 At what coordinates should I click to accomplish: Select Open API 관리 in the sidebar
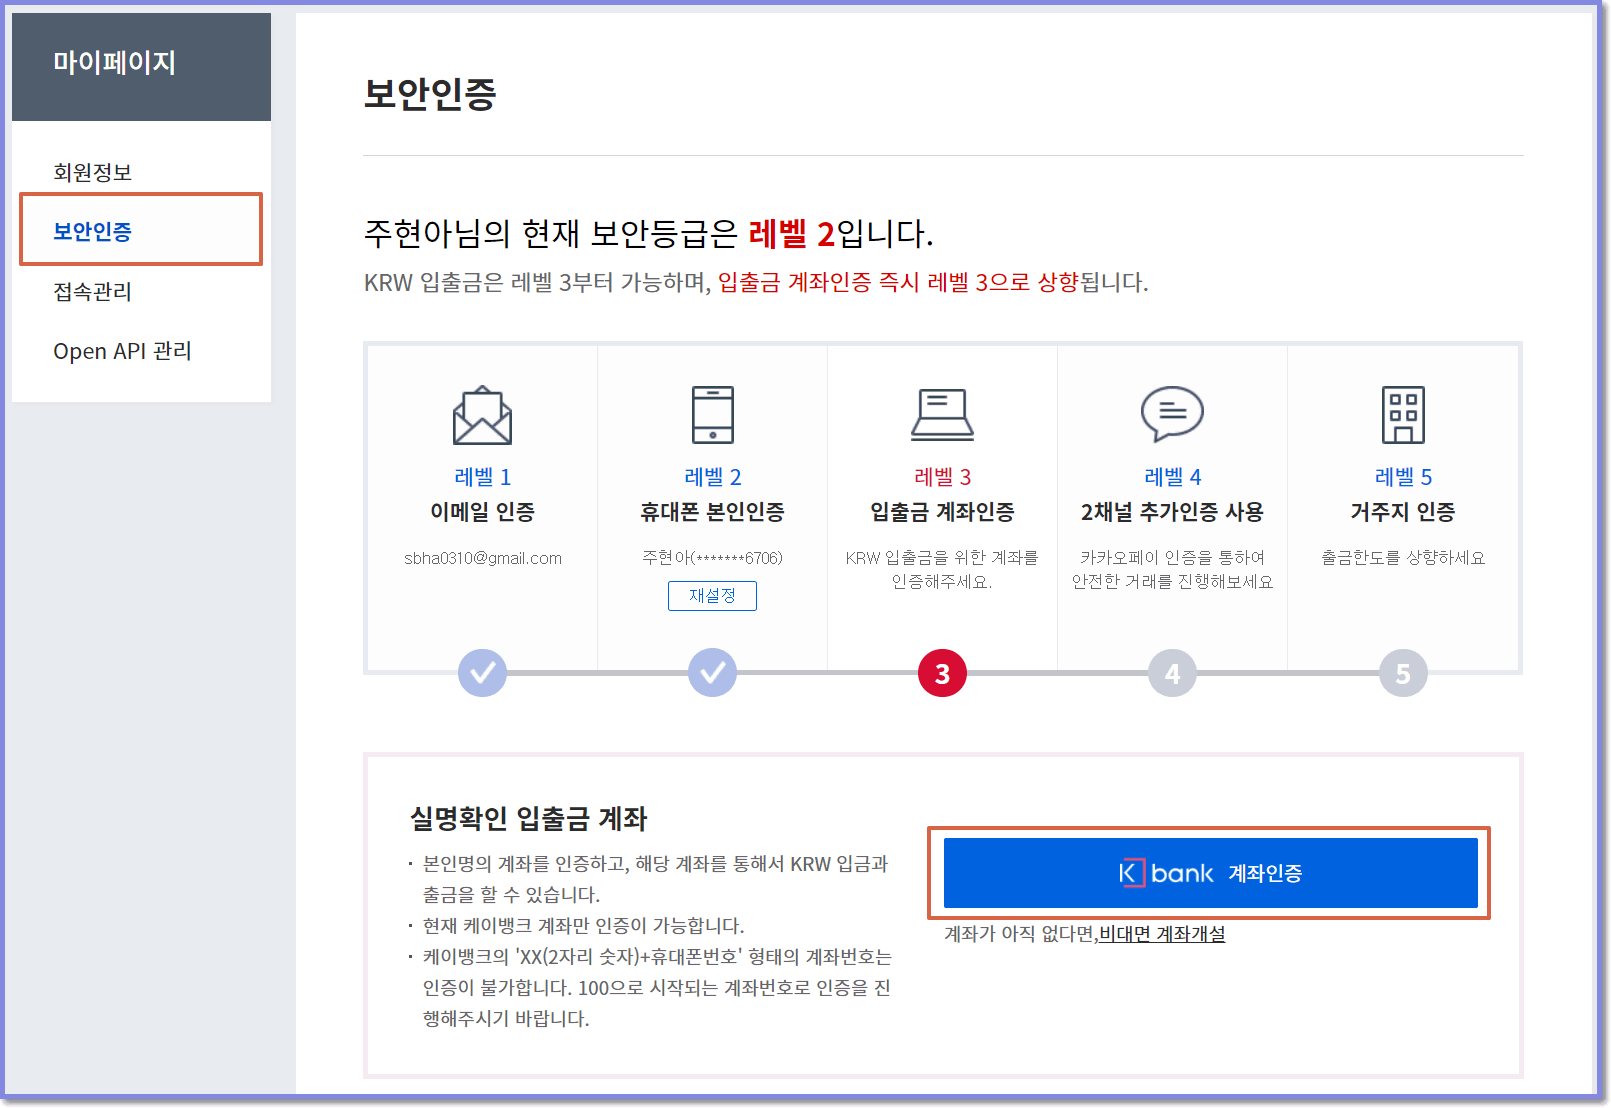coord(122,351)
